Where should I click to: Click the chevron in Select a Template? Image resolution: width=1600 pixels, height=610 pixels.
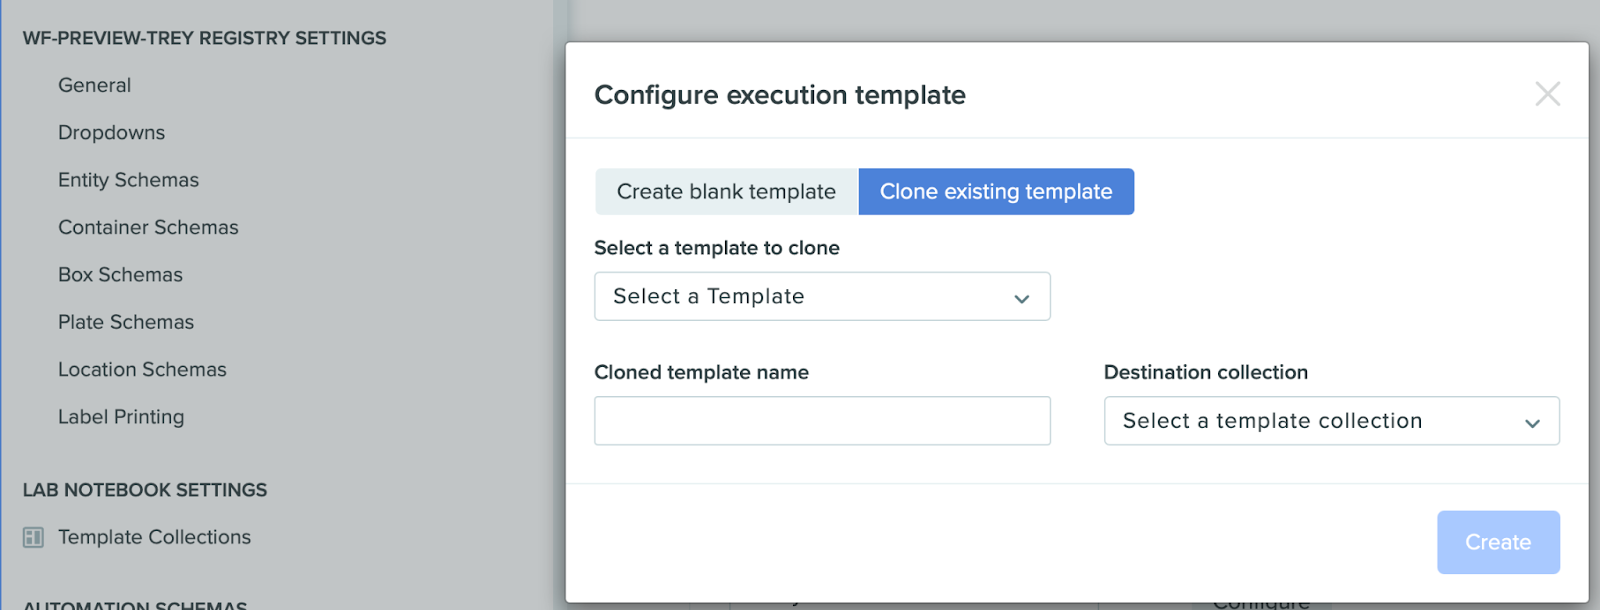1021,299
